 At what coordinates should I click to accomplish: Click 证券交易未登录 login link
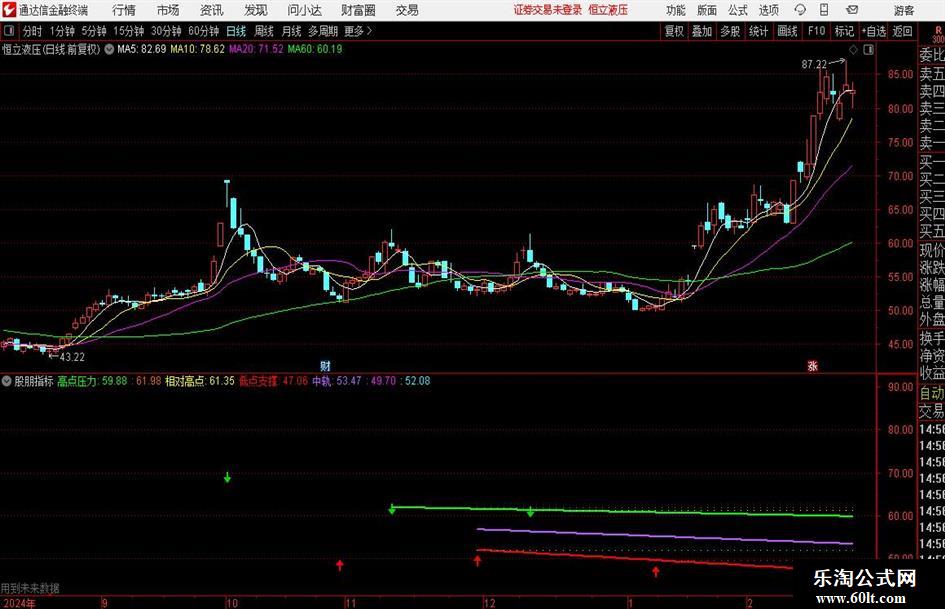pos(548,10)
